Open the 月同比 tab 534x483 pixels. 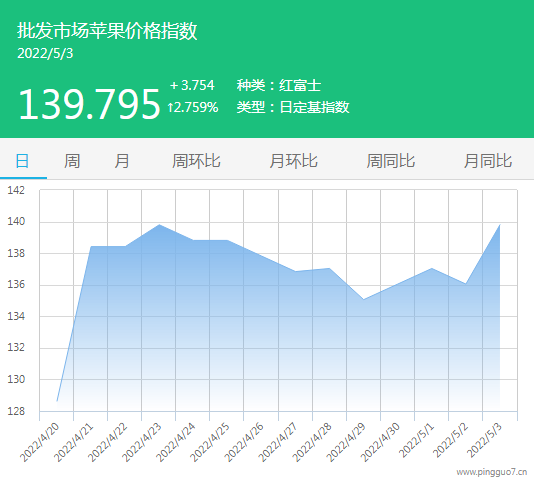[x=488, y=161]
